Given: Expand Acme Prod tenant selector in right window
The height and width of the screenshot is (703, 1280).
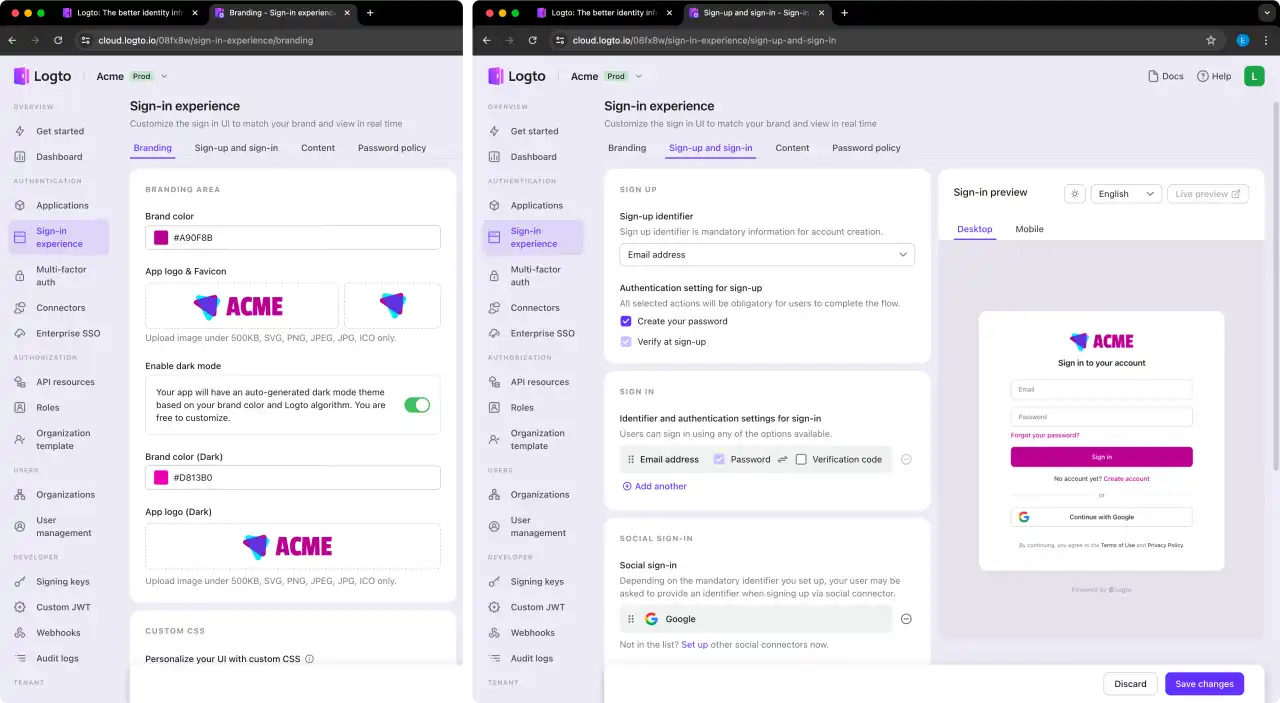Looking at the screenshot, I should [639, 76].
